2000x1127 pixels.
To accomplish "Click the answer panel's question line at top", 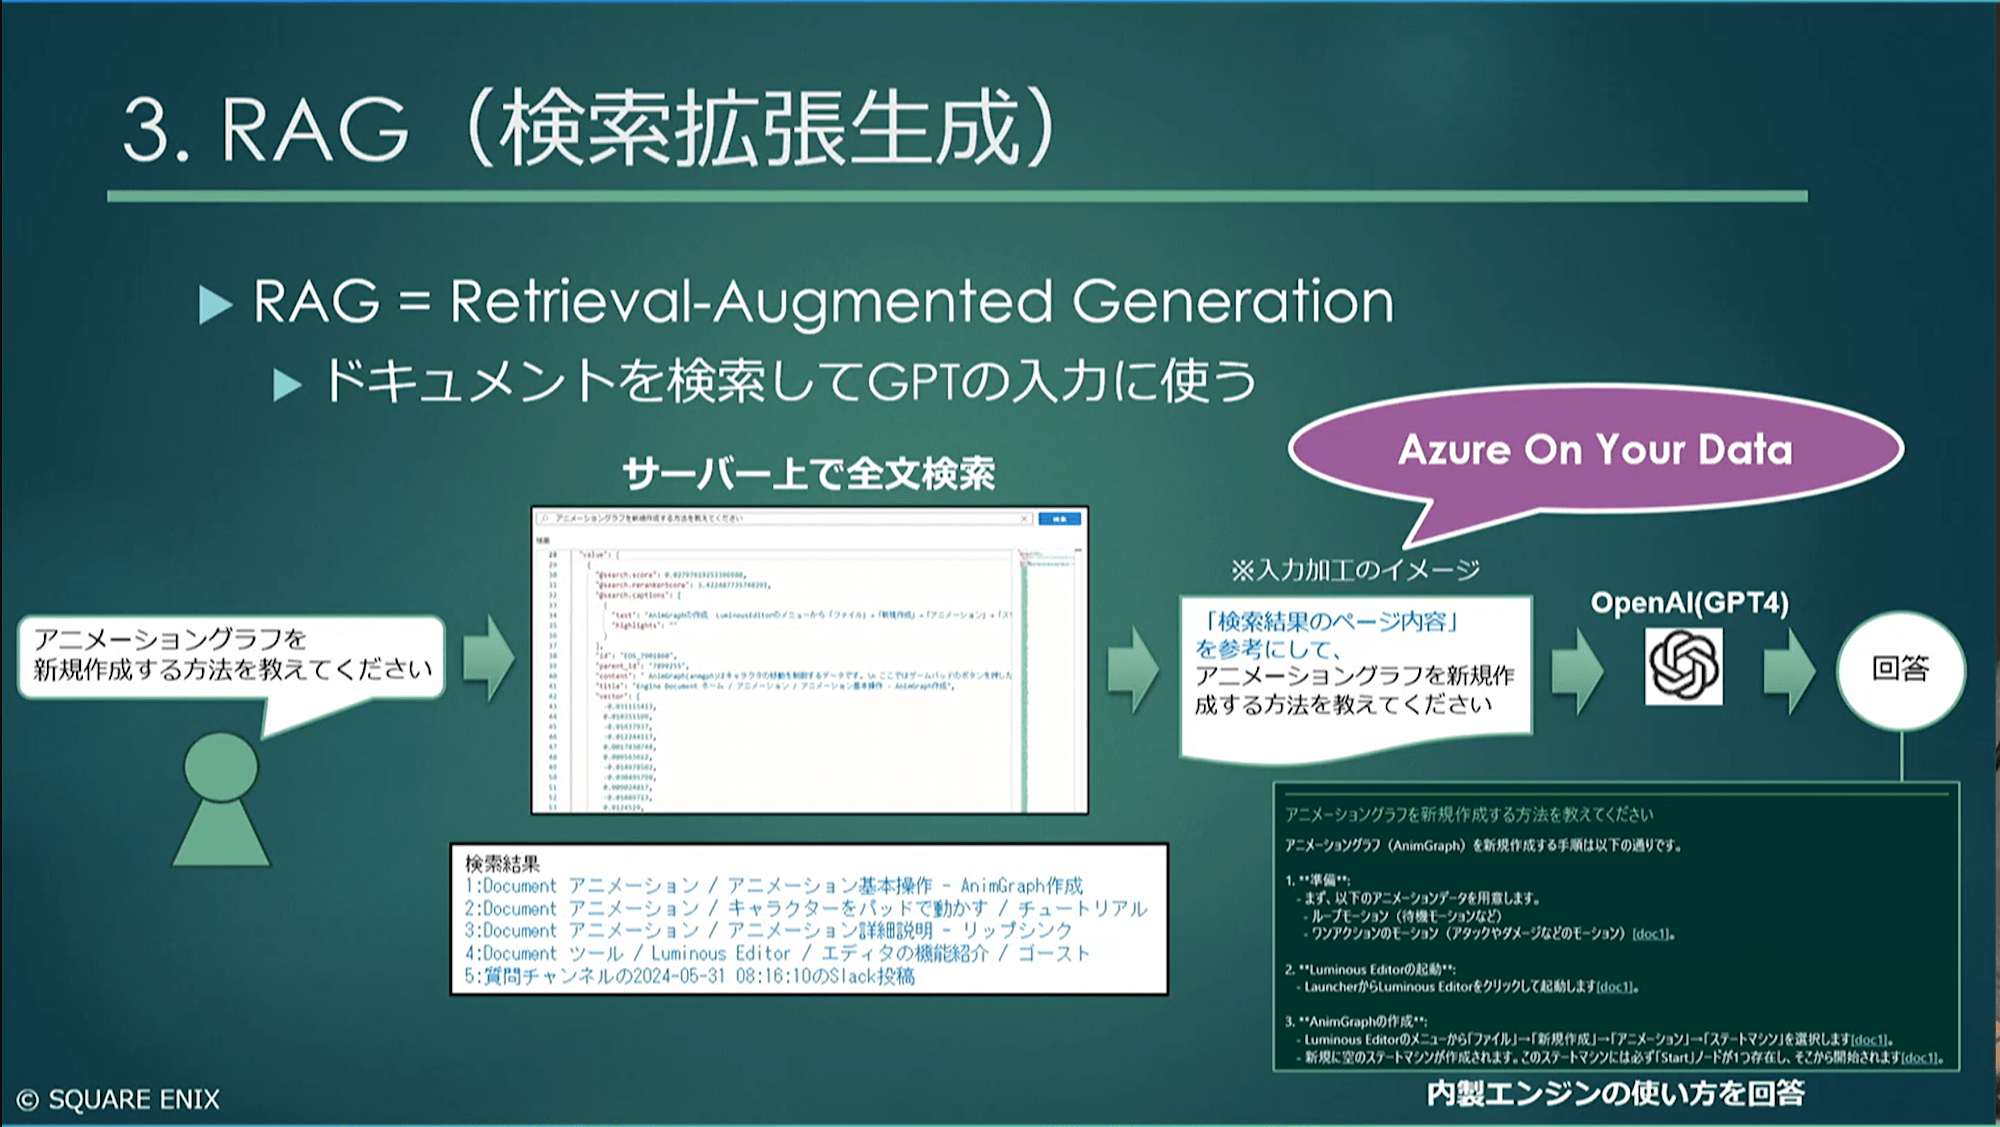I will [x=1469, y=815].
